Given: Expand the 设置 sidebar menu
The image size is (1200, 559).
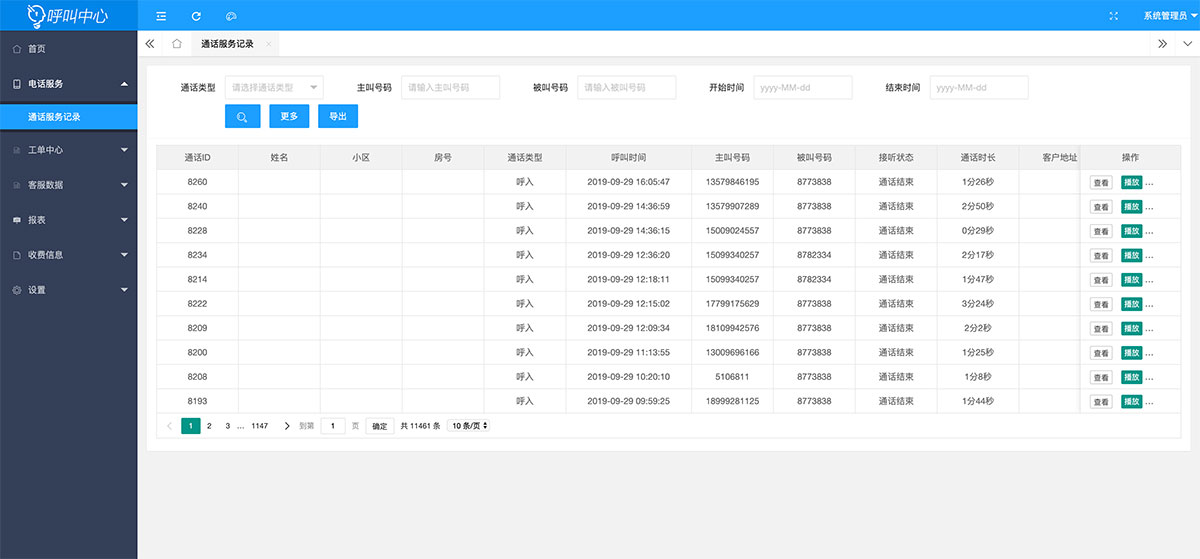Looking at the screenshot, I should pyautogui.click(x=68, y=290).
